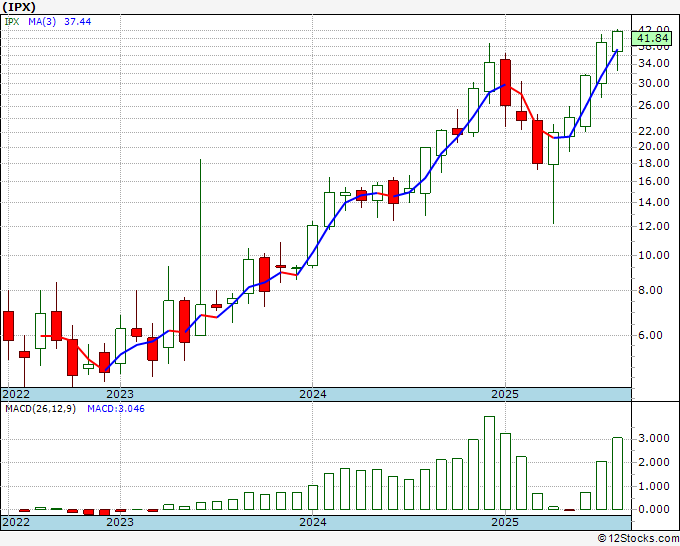Click the 30.00 price axis label
The height and width of the screenshot is (546, 680).
tap(655, 83)
